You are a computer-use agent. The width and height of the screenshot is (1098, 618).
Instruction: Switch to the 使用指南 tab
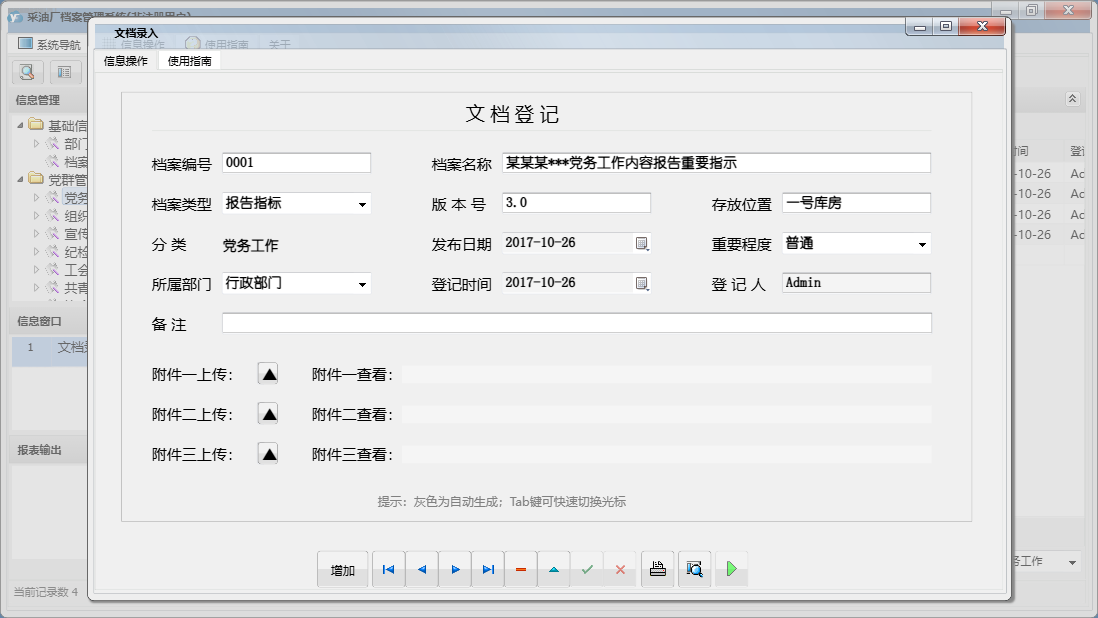189,61
